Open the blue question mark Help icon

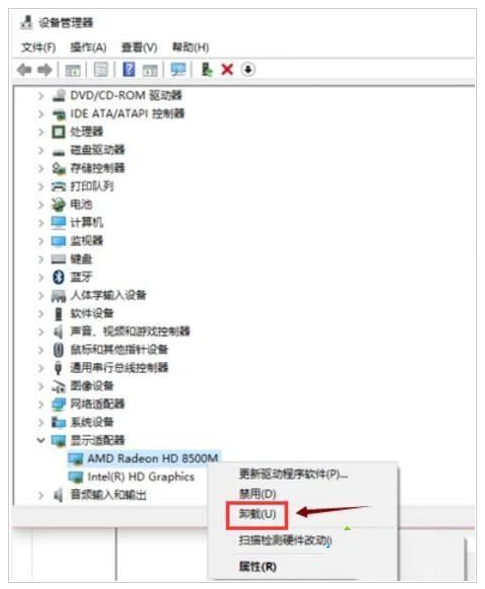(129, 69)
